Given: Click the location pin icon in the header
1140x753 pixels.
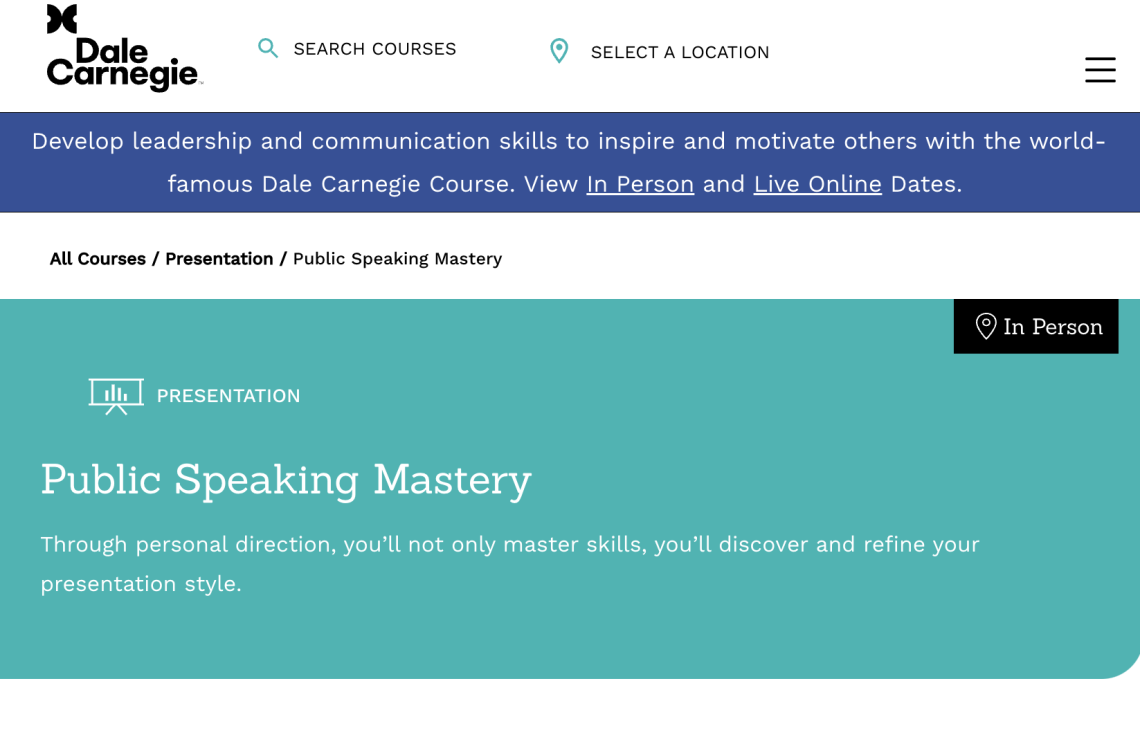Looking at the screenshot, I should pos(559,50).
